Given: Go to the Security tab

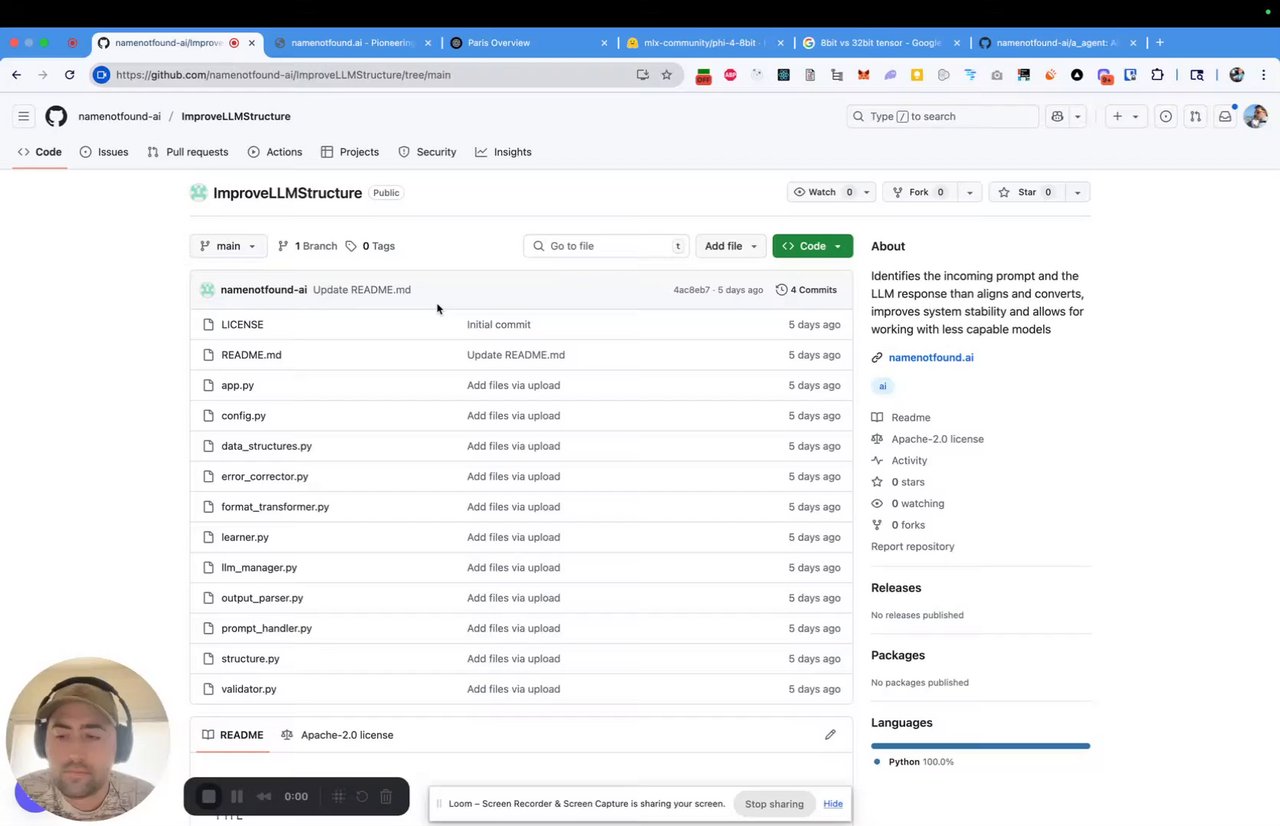Looking at the screenshot, I should point(427,152).
